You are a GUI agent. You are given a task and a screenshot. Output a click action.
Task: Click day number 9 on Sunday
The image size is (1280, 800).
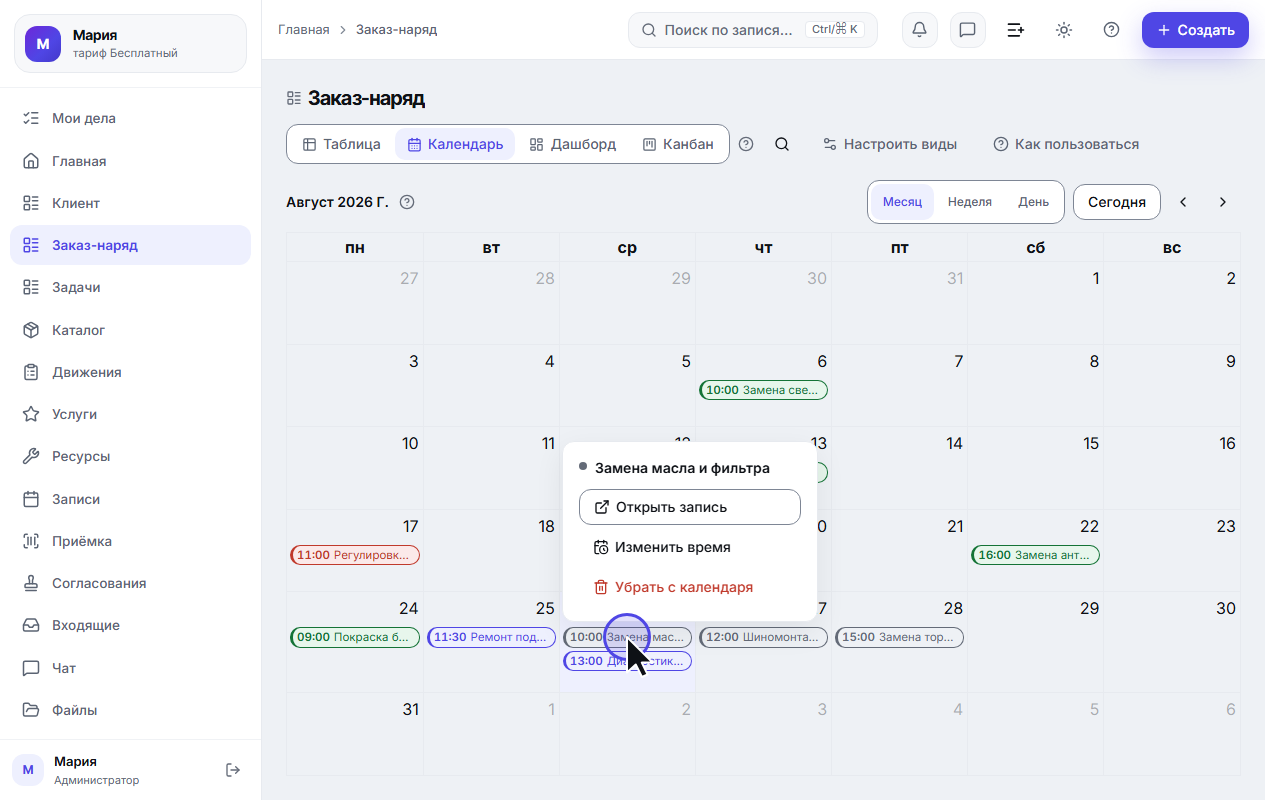pyautogui.click(x=1231, y=361)
